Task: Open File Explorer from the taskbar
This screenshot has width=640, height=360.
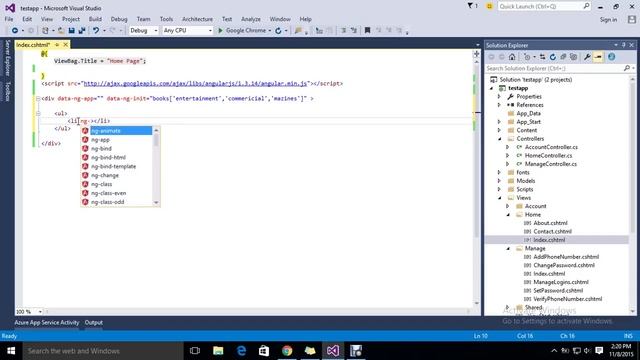Action: coord(218,351)
